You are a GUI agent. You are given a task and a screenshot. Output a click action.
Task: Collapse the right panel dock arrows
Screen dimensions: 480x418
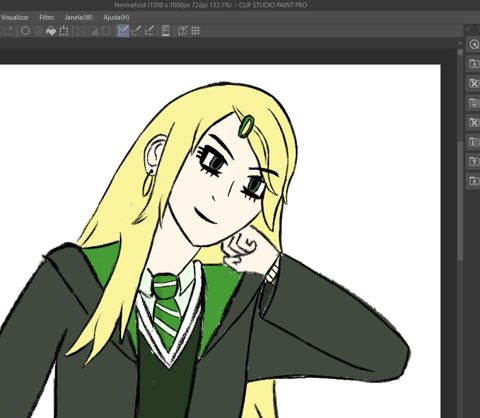pyautogui.click(x=468, y=29)
